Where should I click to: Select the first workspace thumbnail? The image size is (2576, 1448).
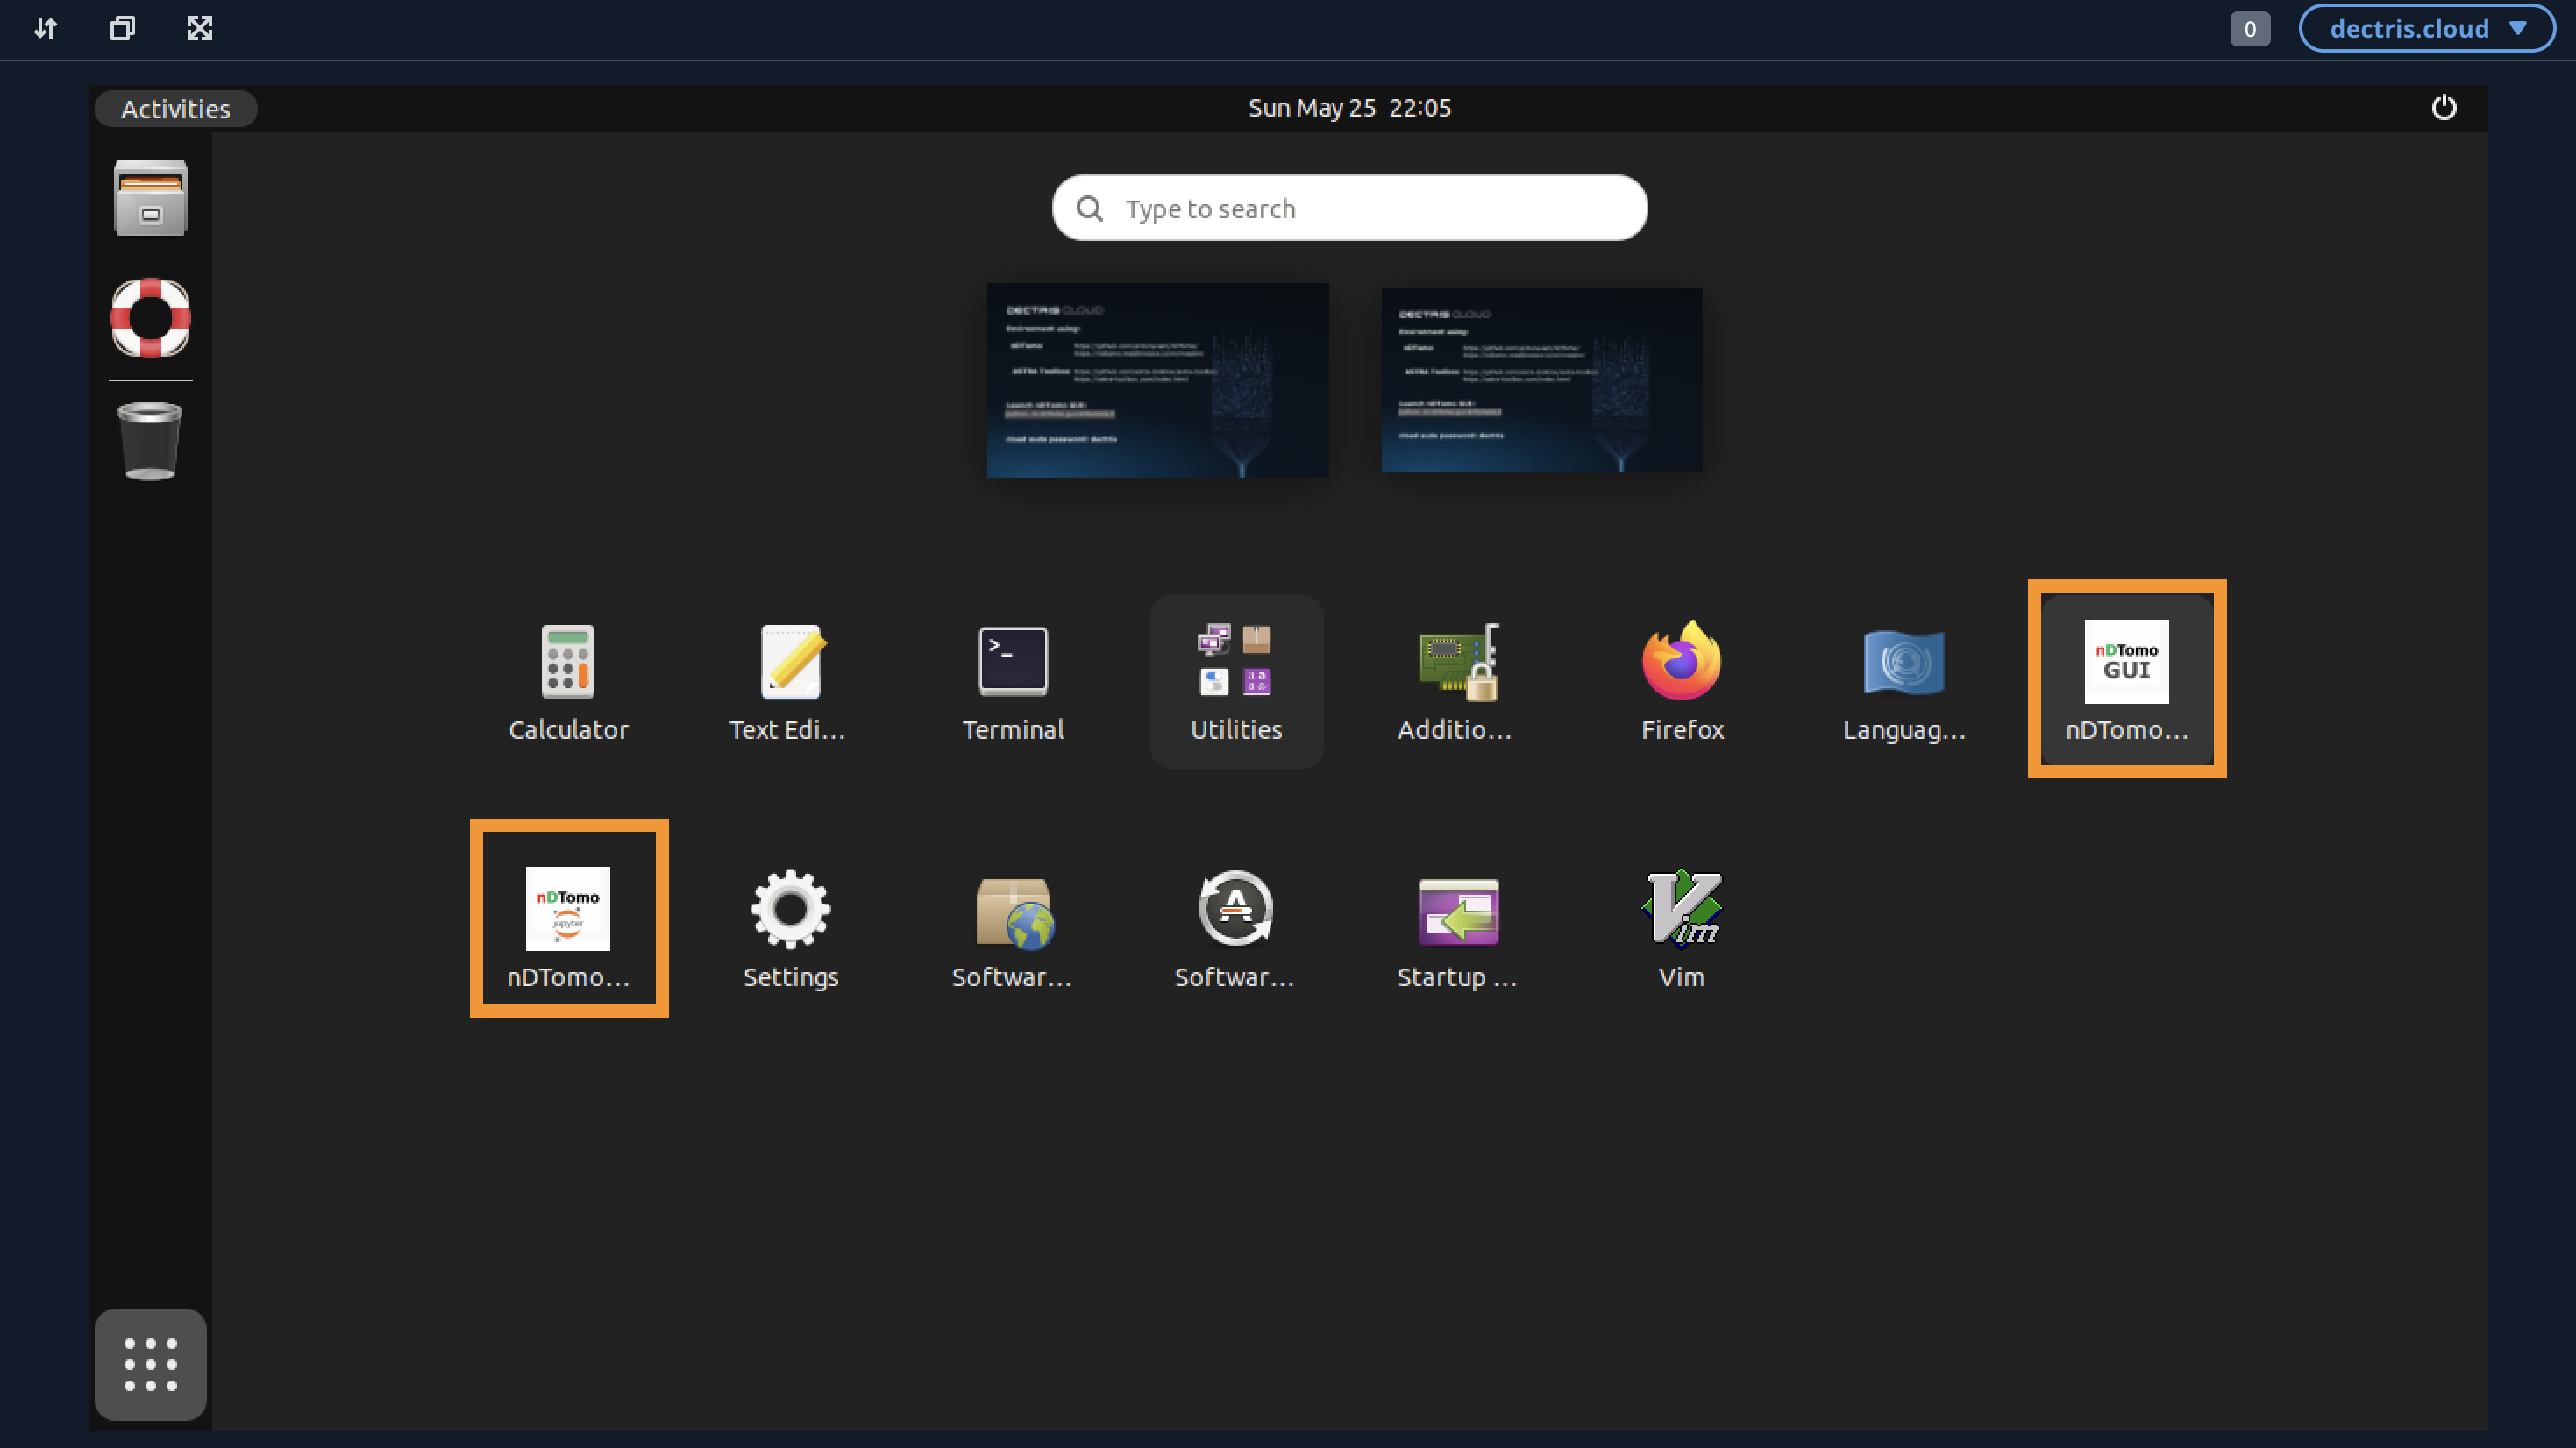point(1157,380)
